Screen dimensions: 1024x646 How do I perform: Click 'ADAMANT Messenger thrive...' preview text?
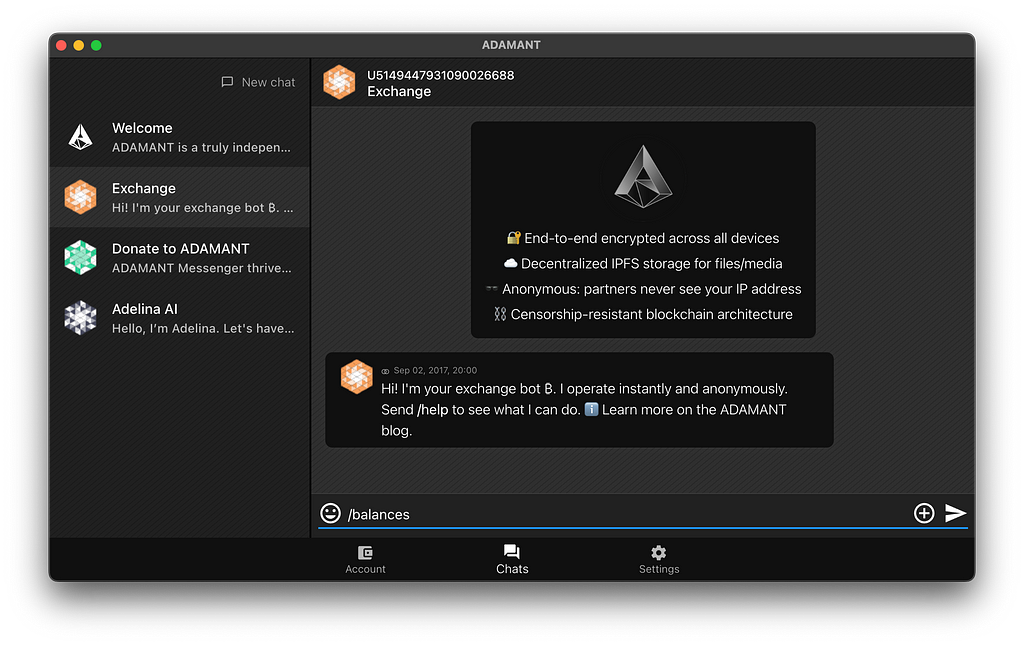tap(202, 268)
